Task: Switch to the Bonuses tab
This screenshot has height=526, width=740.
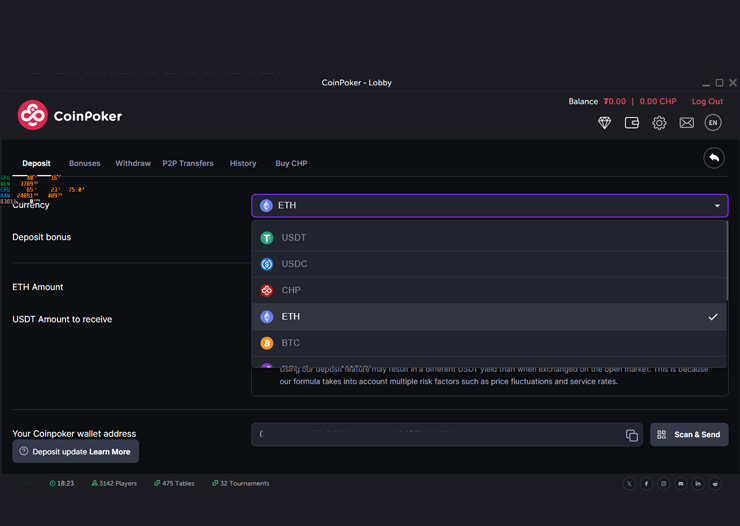Action: 84,163
